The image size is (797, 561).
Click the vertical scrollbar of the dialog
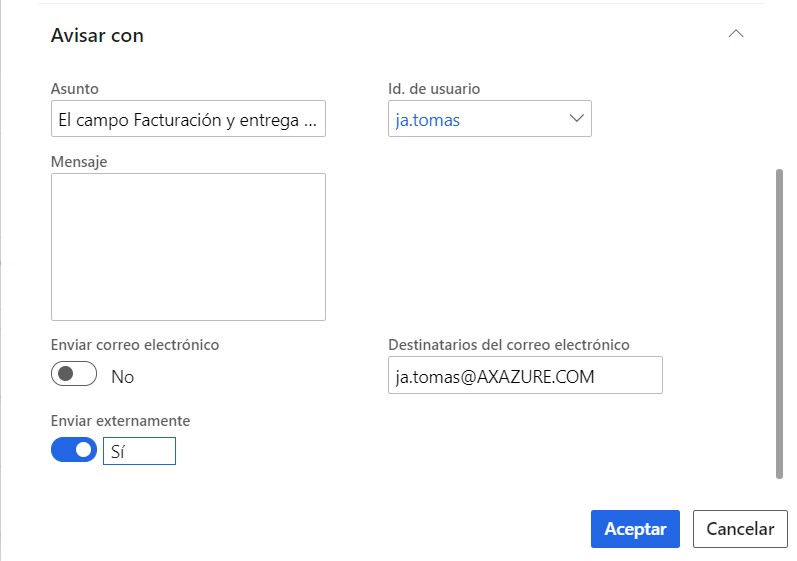coord(779,324)
